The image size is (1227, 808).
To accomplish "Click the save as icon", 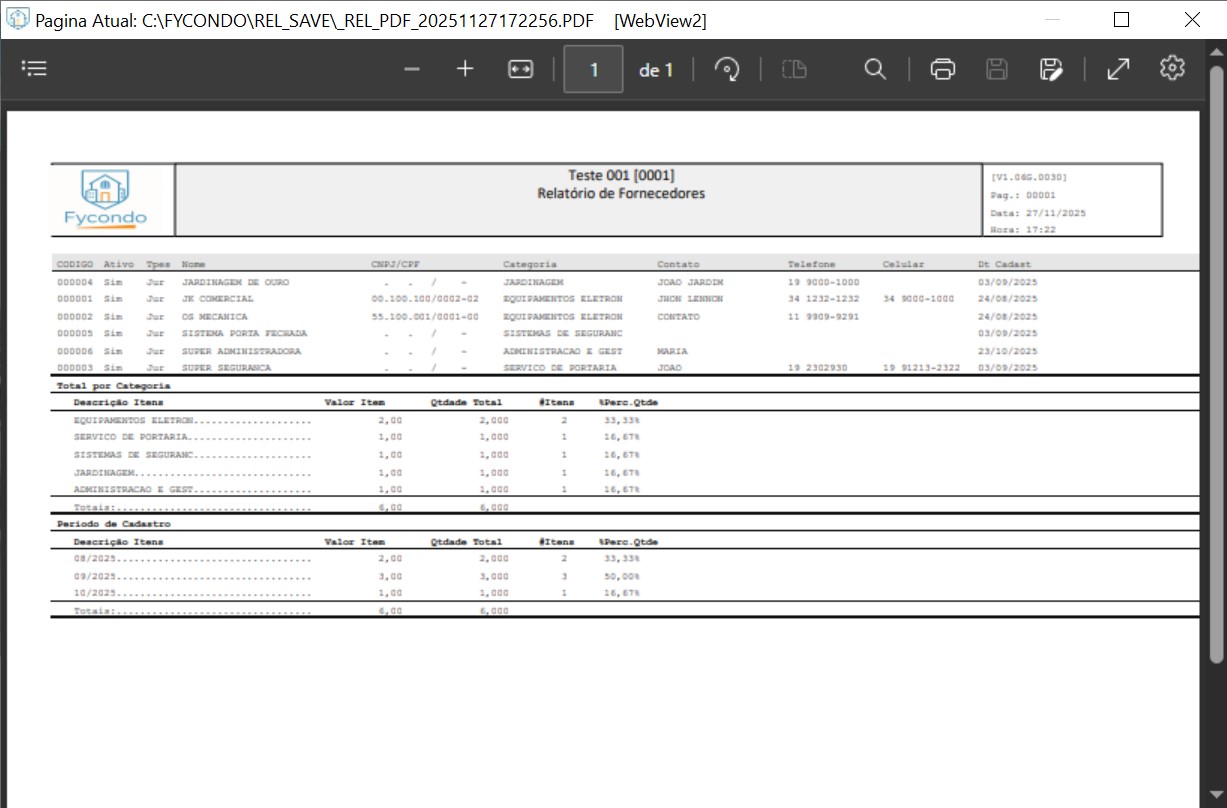I will 1050,69.
